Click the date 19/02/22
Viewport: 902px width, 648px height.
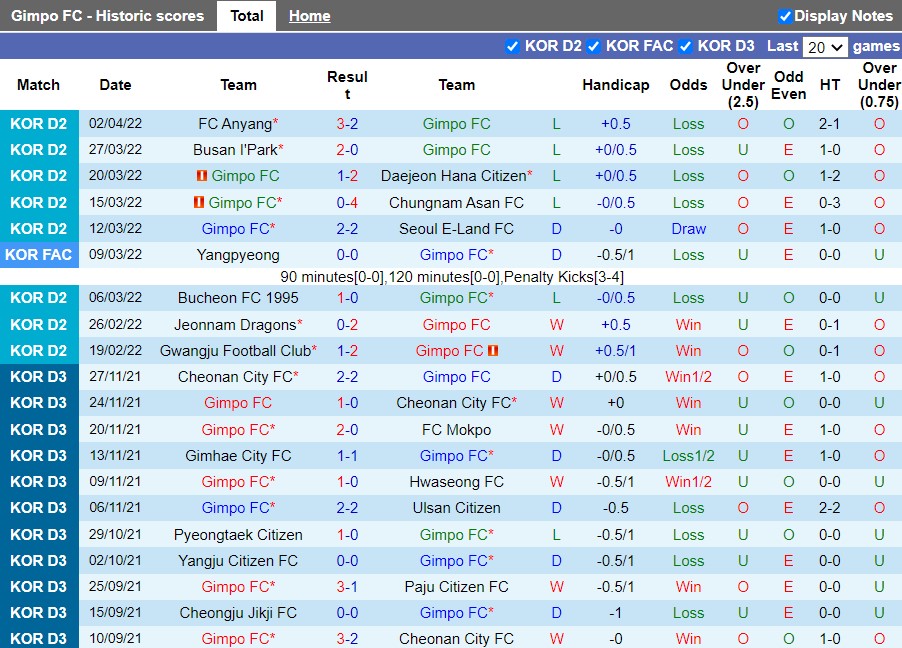point(115,350)
